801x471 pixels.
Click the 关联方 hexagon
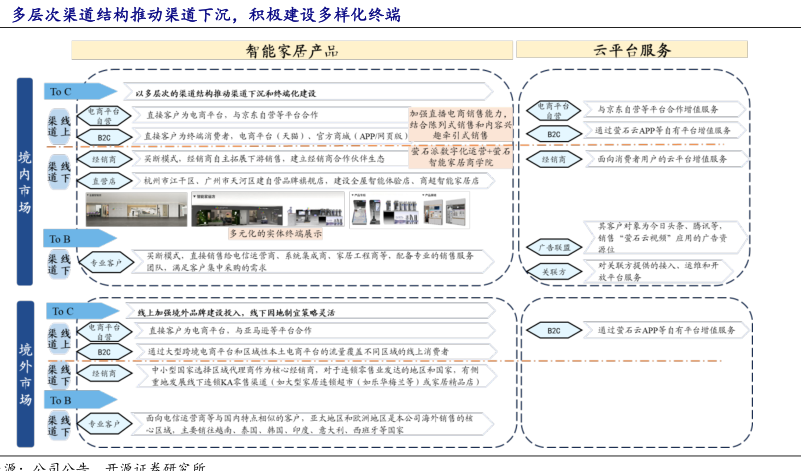pos(554,272)
